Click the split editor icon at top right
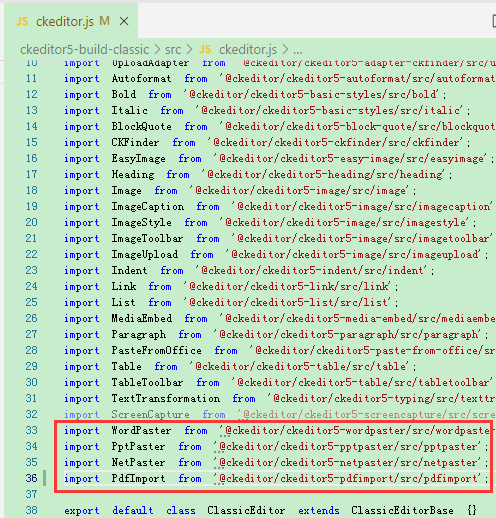 494,21
